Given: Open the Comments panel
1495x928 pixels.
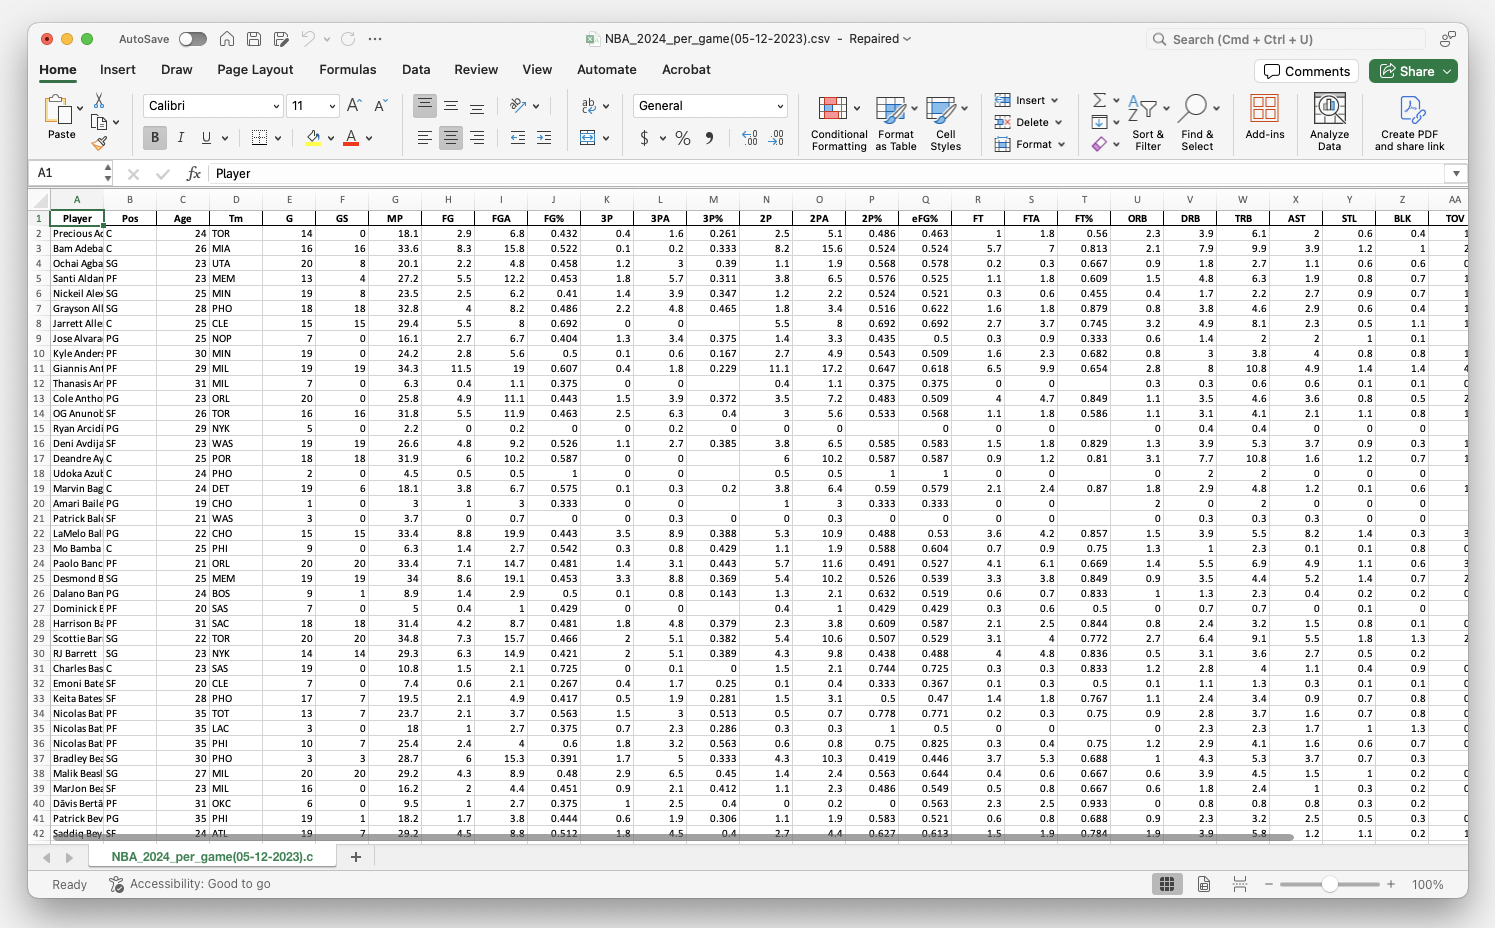Looking at the screenshot, I should [1305, 71].
